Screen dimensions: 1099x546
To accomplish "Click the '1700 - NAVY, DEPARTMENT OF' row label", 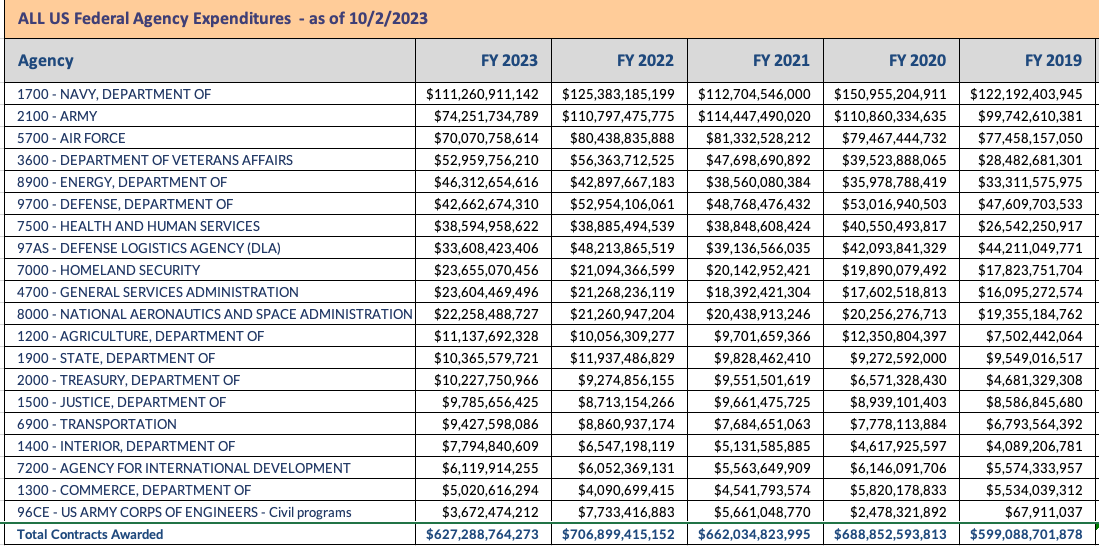I will pos(114,93).
